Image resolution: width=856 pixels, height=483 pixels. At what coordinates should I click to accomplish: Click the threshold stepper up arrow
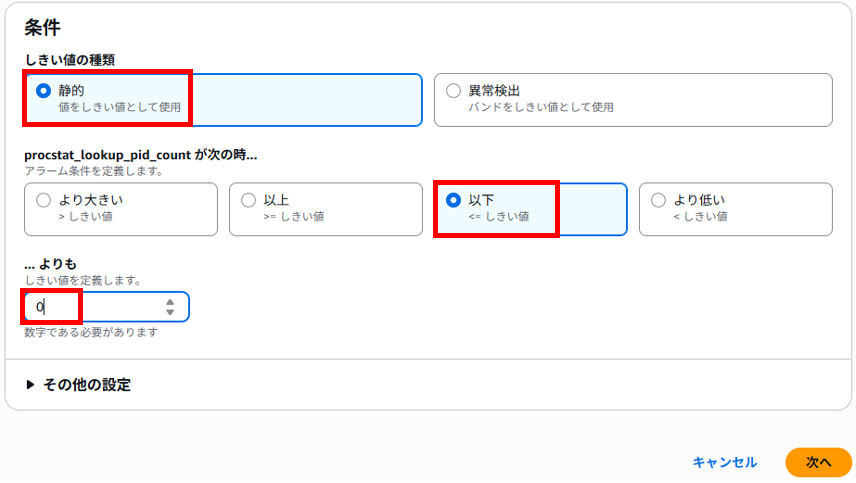click(x=170, y=302)
